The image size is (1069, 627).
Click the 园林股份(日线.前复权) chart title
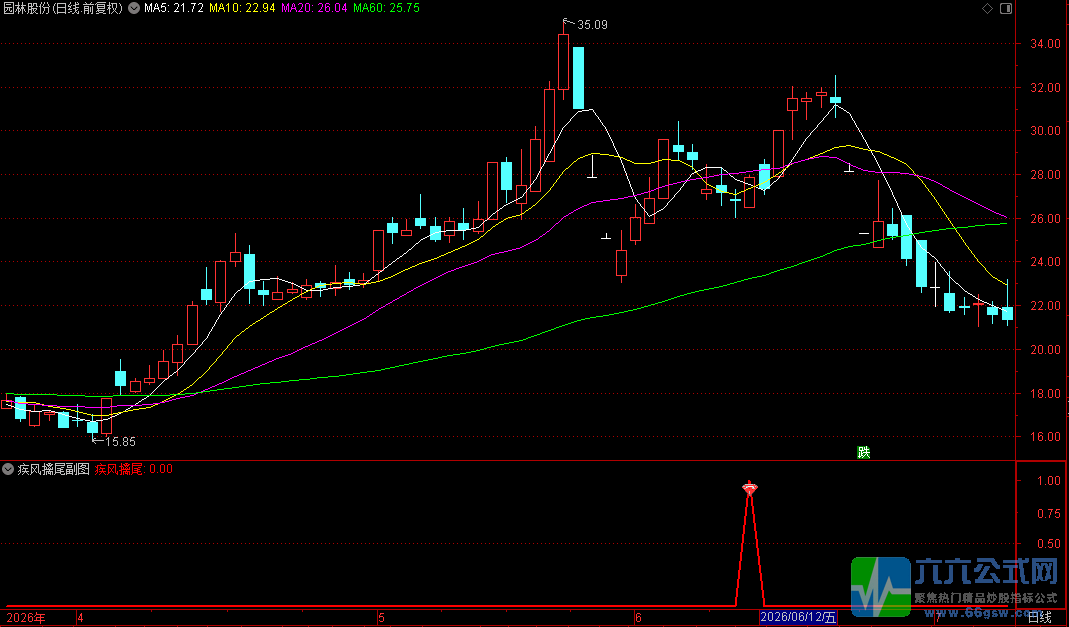click(63, 8)
